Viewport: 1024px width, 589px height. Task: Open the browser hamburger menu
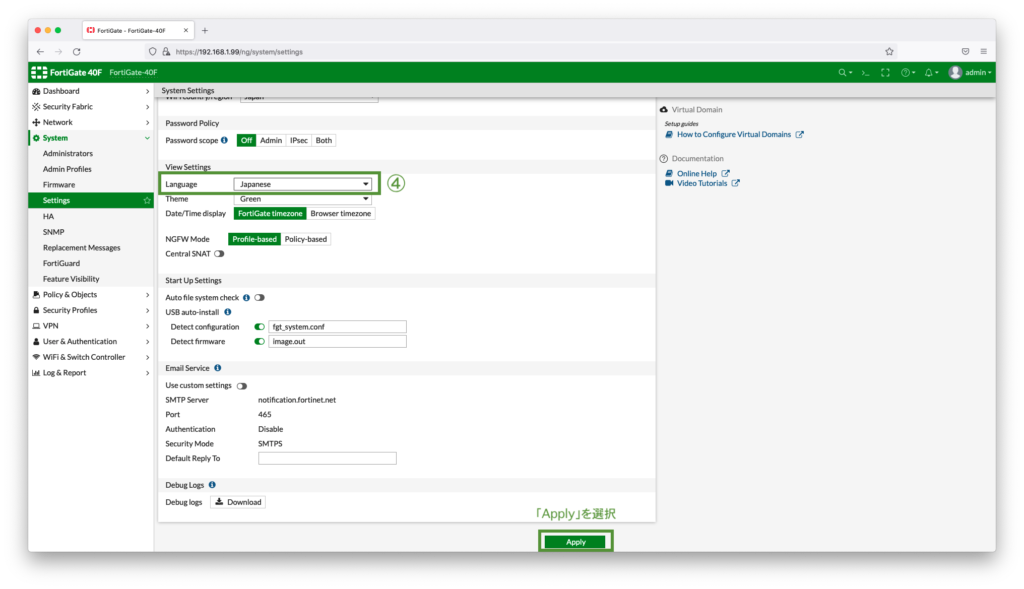(x=984, y=52)
